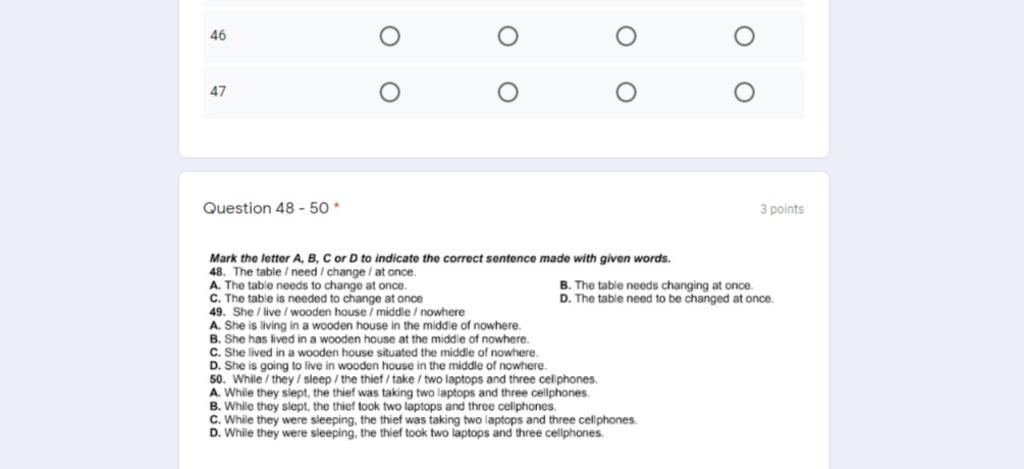Click option A "She is living in a wooden house"
Screen dimensions: 1024x469
coord(366,325)
